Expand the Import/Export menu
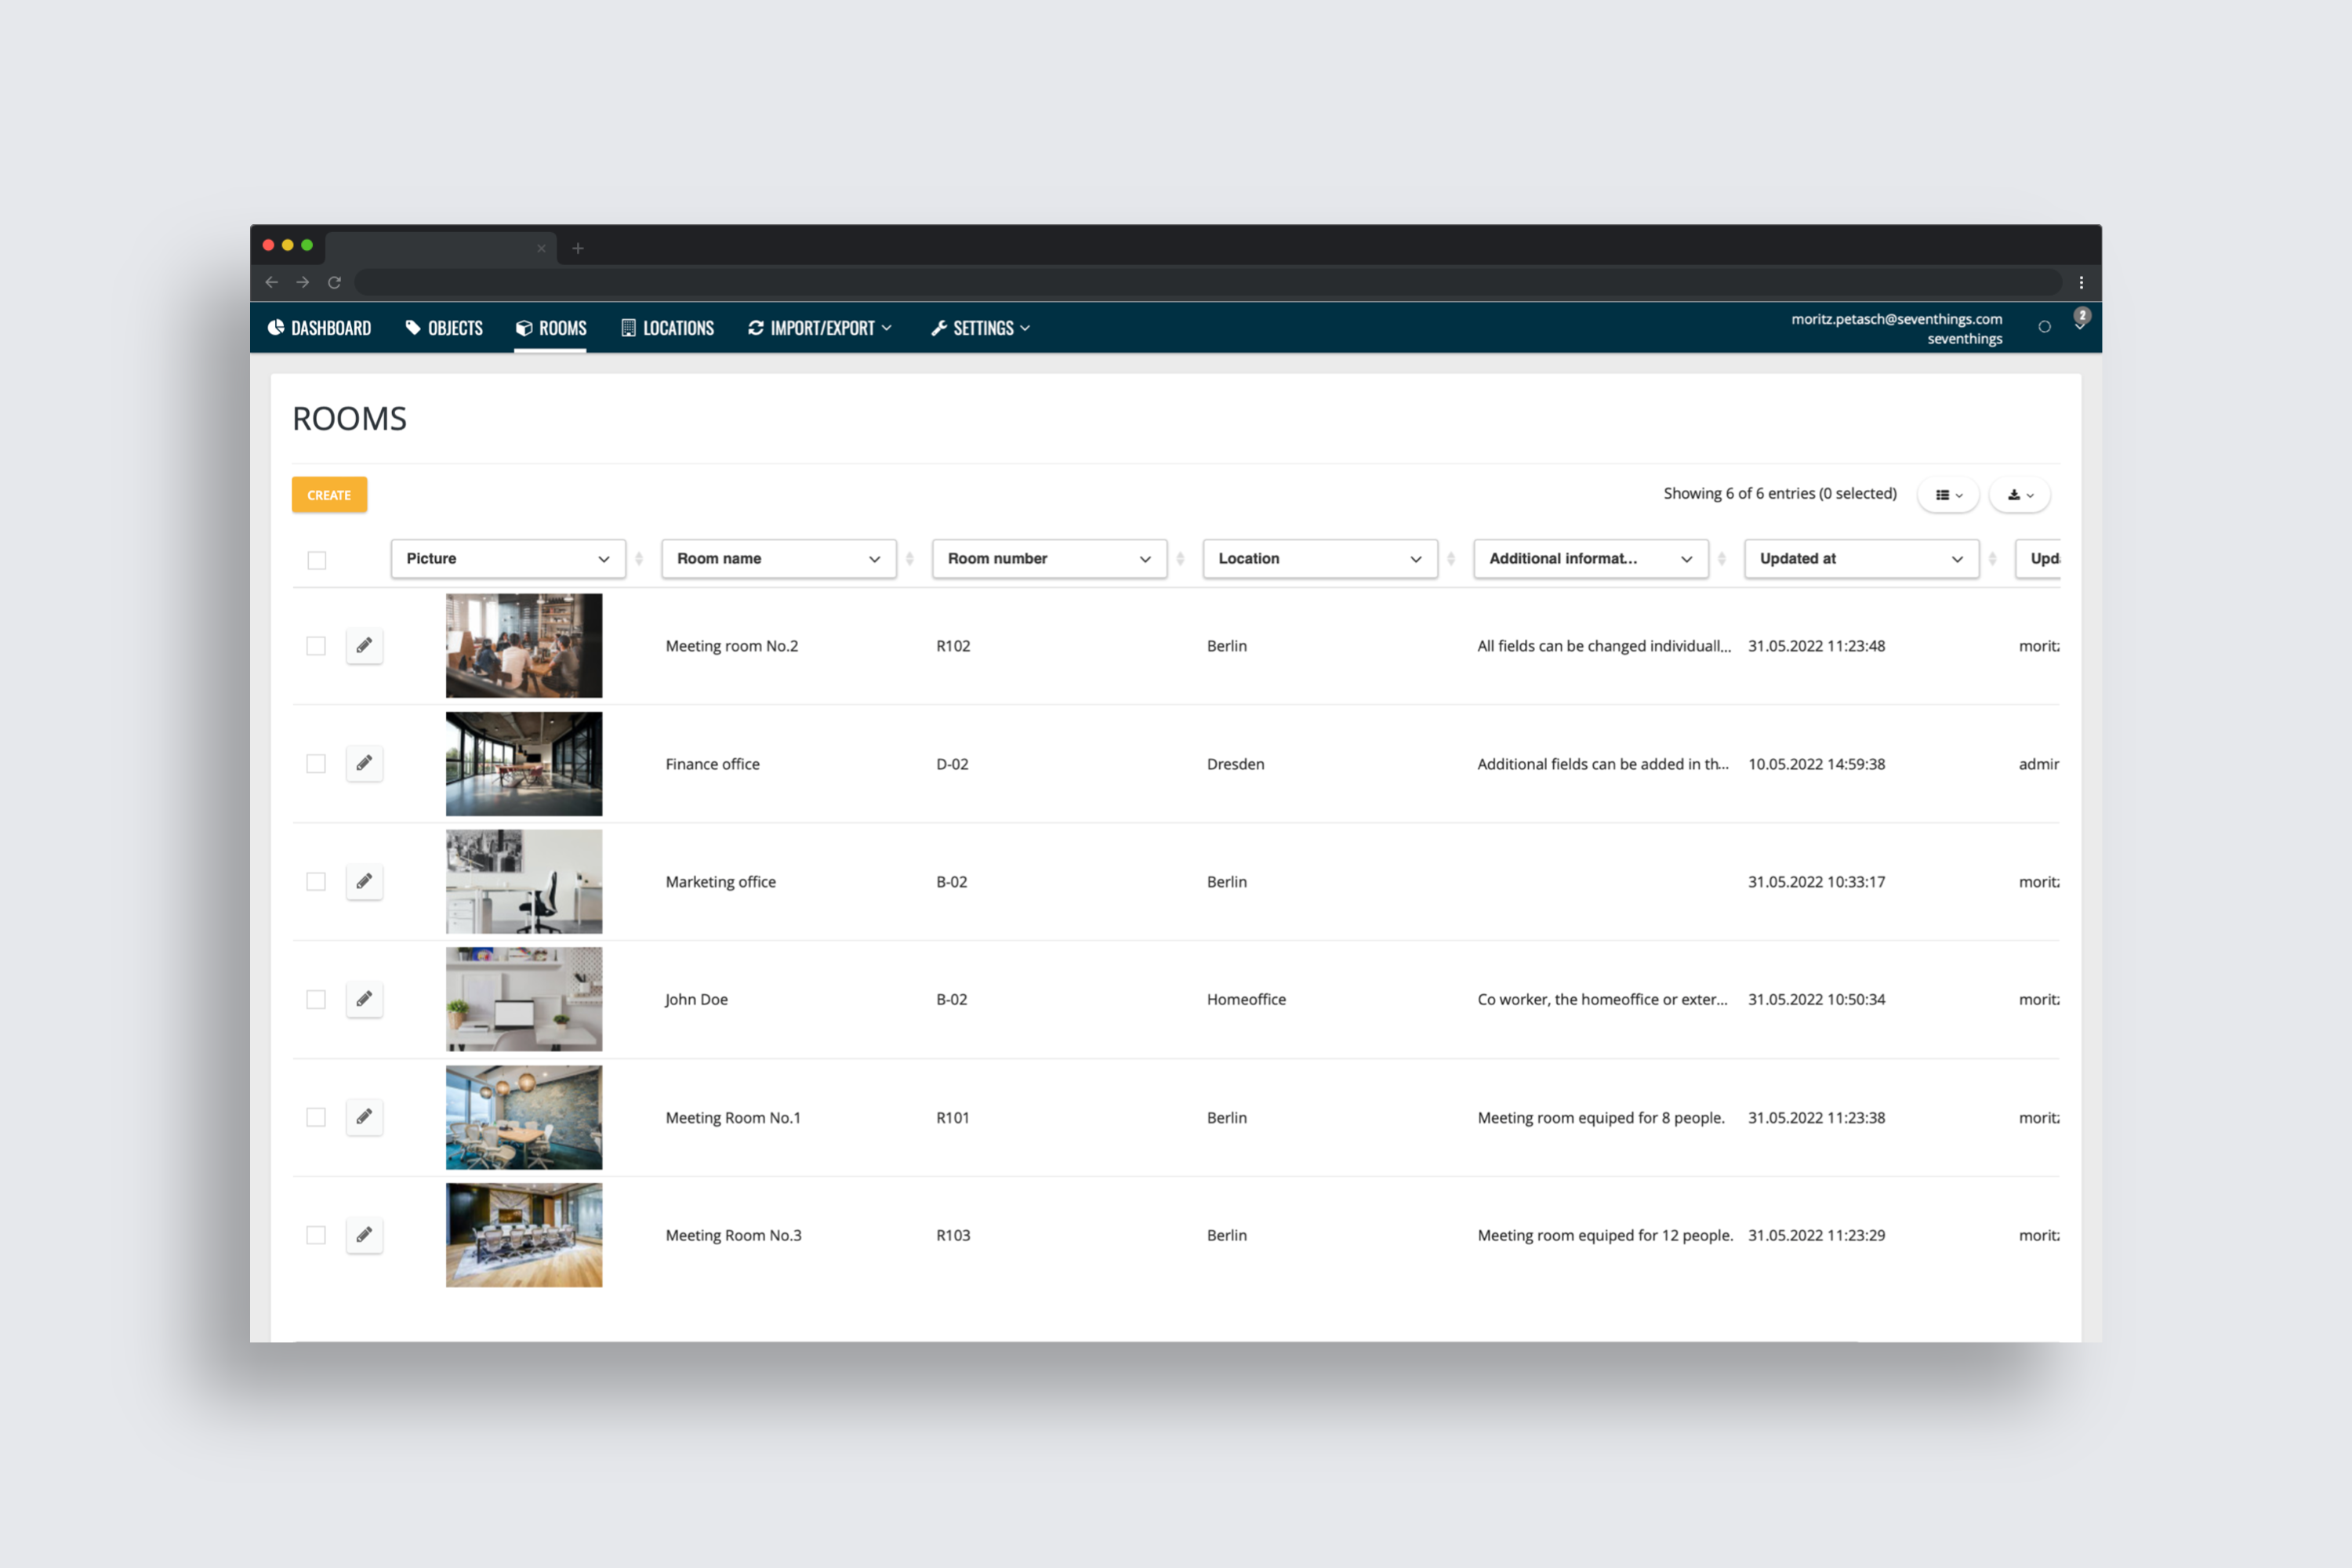 click(x=820, y=328)
